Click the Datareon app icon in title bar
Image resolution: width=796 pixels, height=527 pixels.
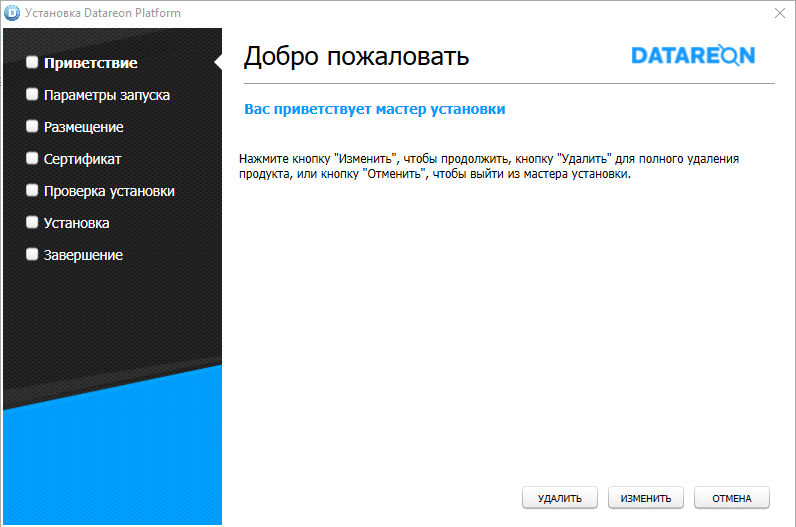click(x=13, y=13)
